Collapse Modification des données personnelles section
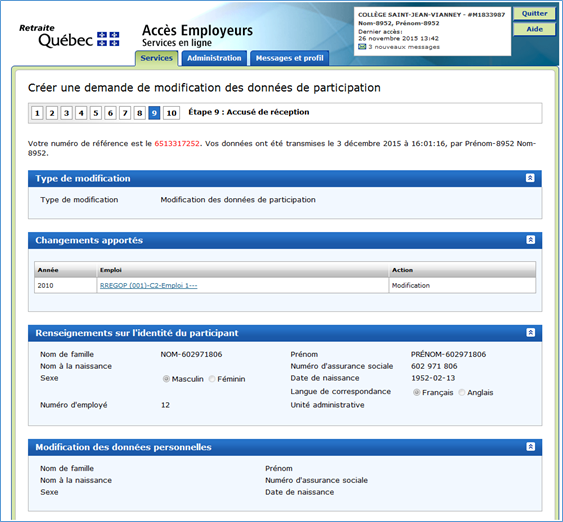The image size is (563, 522). coord(530,447)
